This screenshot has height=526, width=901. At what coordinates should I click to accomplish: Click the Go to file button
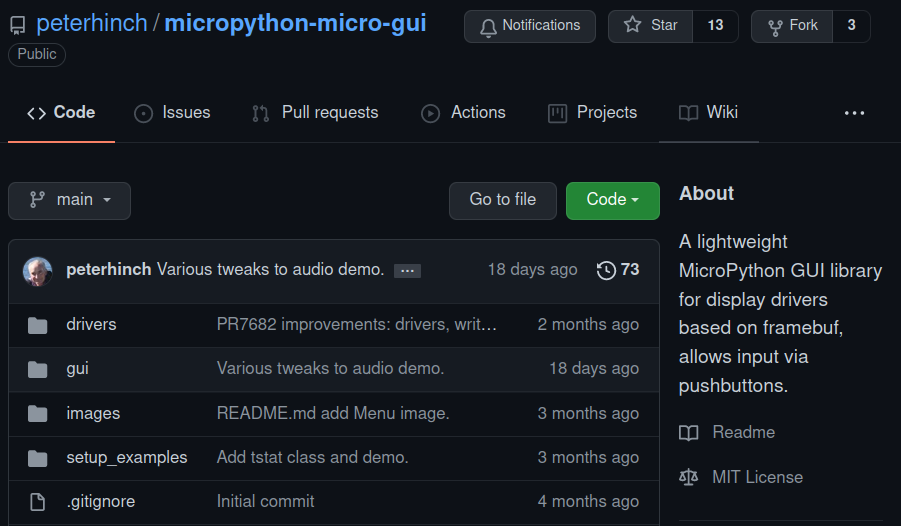pyautogui.click(x=503, y=201)
